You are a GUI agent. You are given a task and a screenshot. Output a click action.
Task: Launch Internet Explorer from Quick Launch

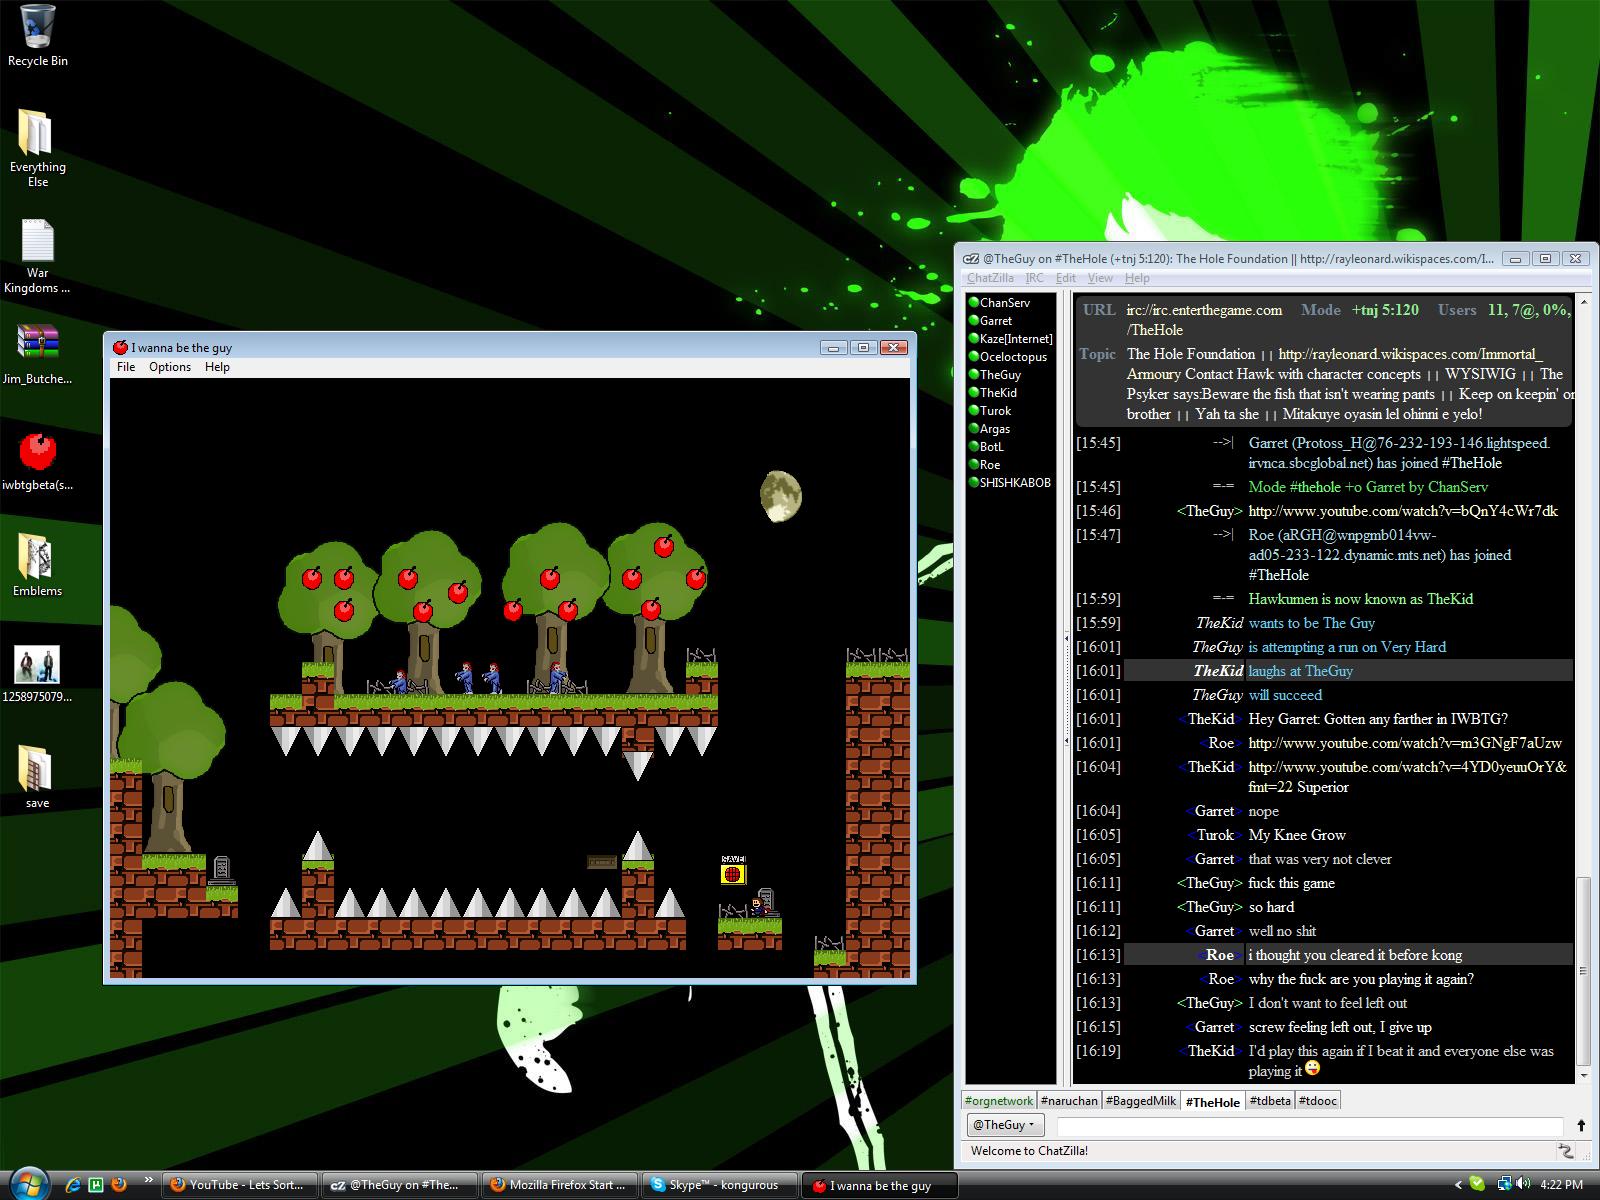click(x=73, y=1185)
